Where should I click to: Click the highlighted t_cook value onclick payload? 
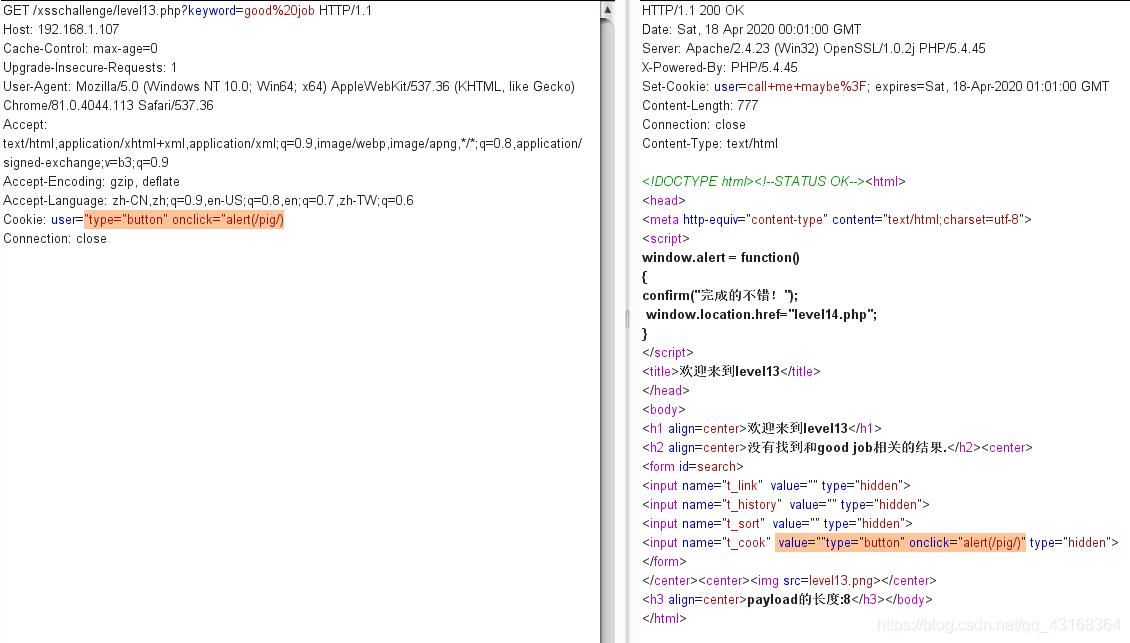pos(901,543)
